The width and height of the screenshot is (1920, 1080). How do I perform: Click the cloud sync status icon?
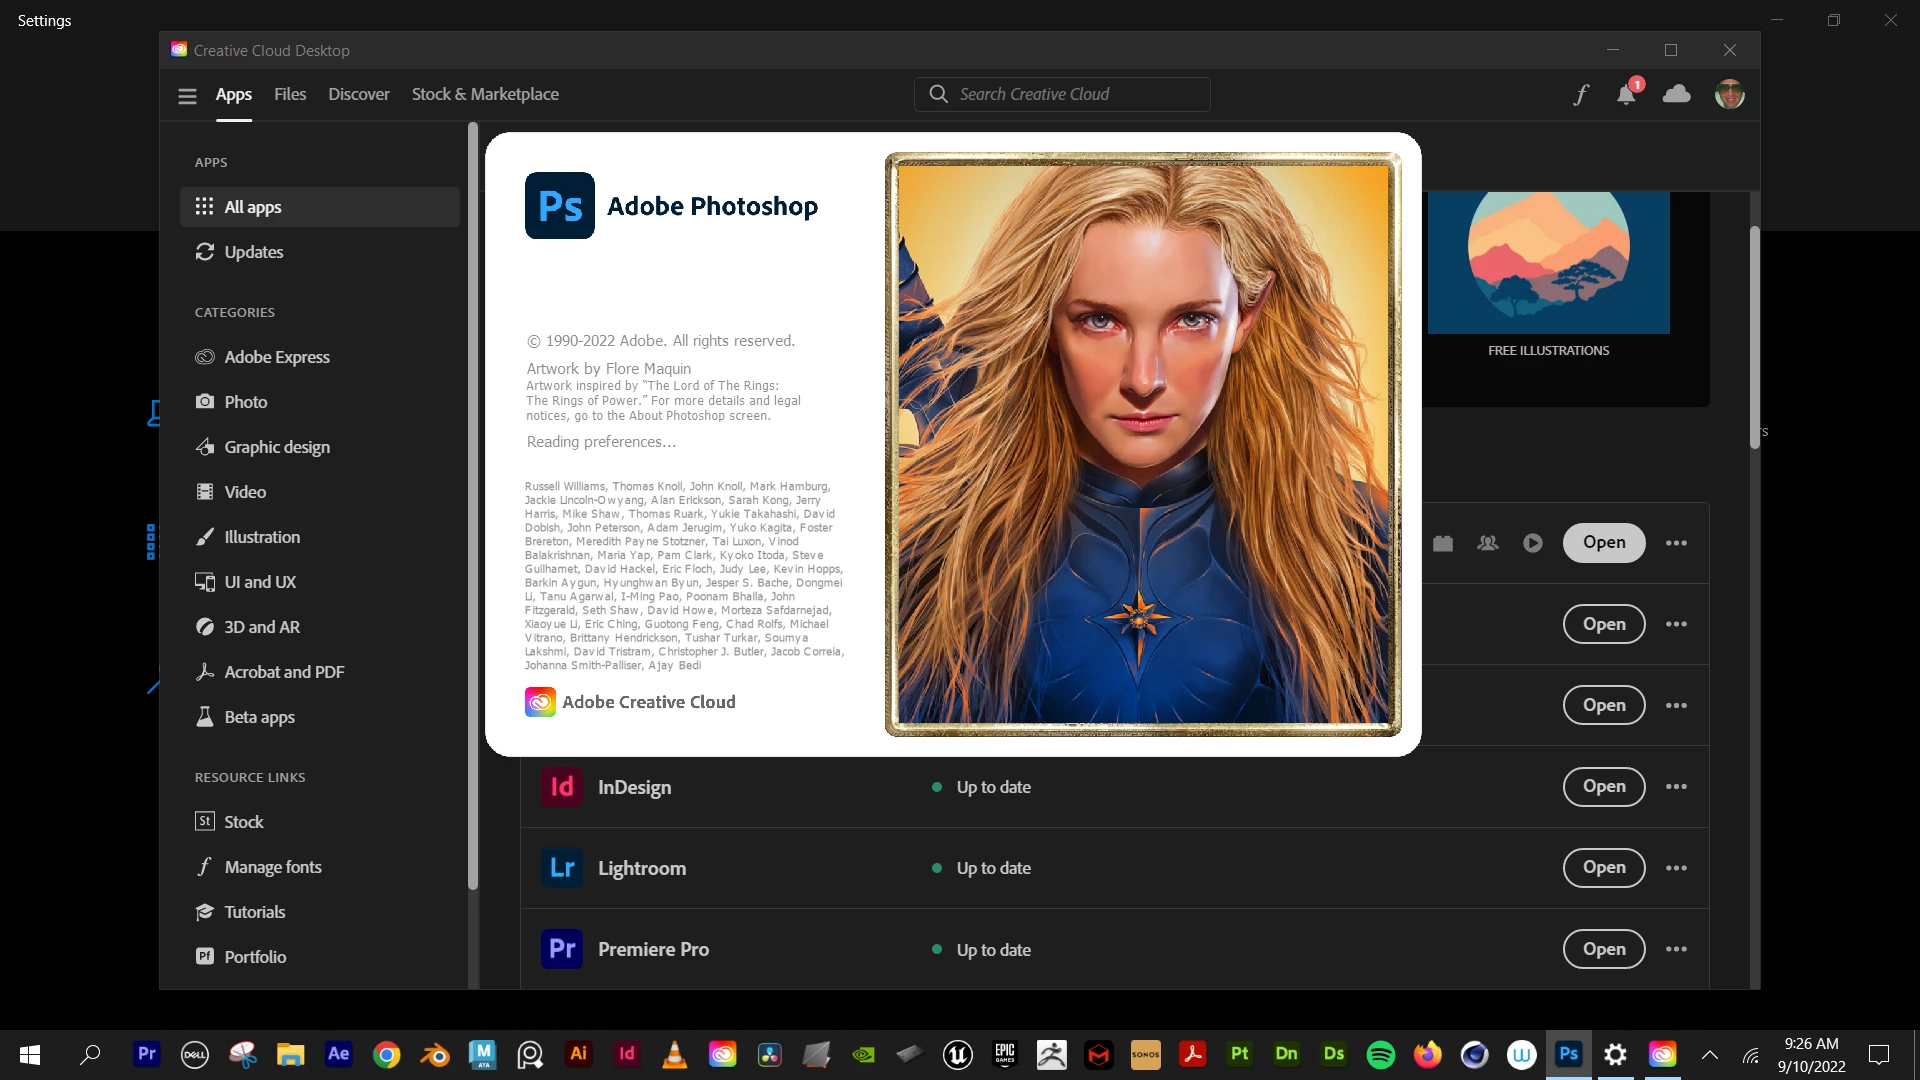click(1677, 94)
